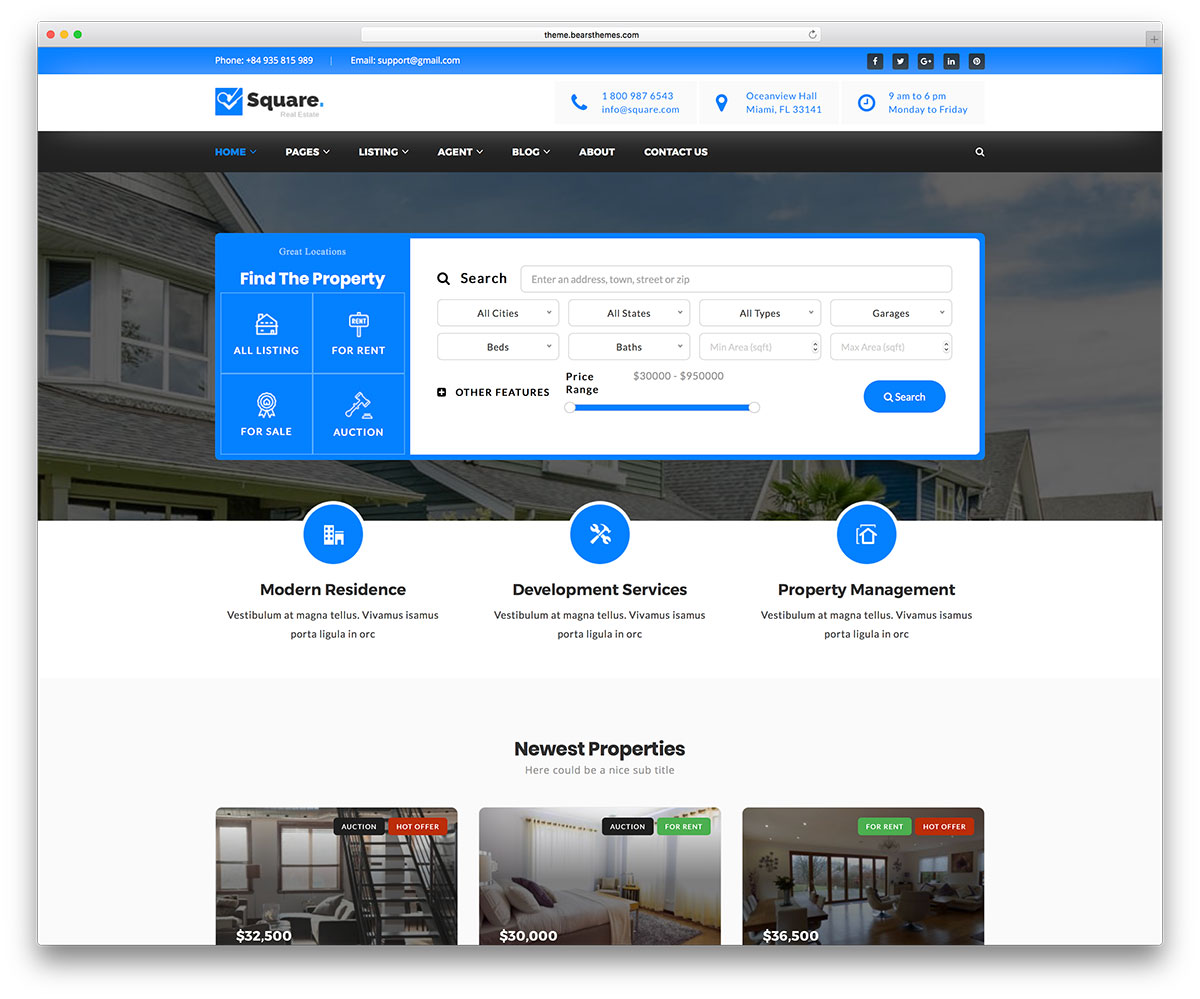Click the address search input field
The width and height of the screenshot is (1200, 999).
[736, 279]
